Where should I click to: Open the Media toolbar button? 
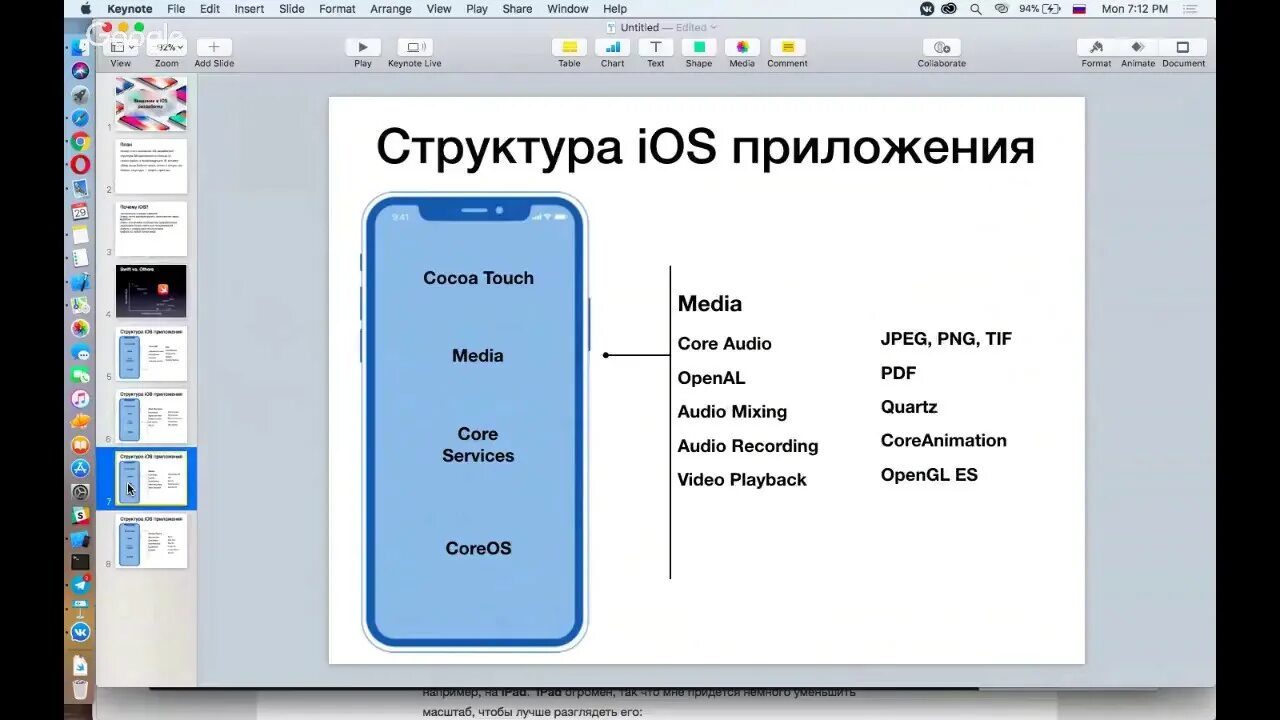[742, 47]
